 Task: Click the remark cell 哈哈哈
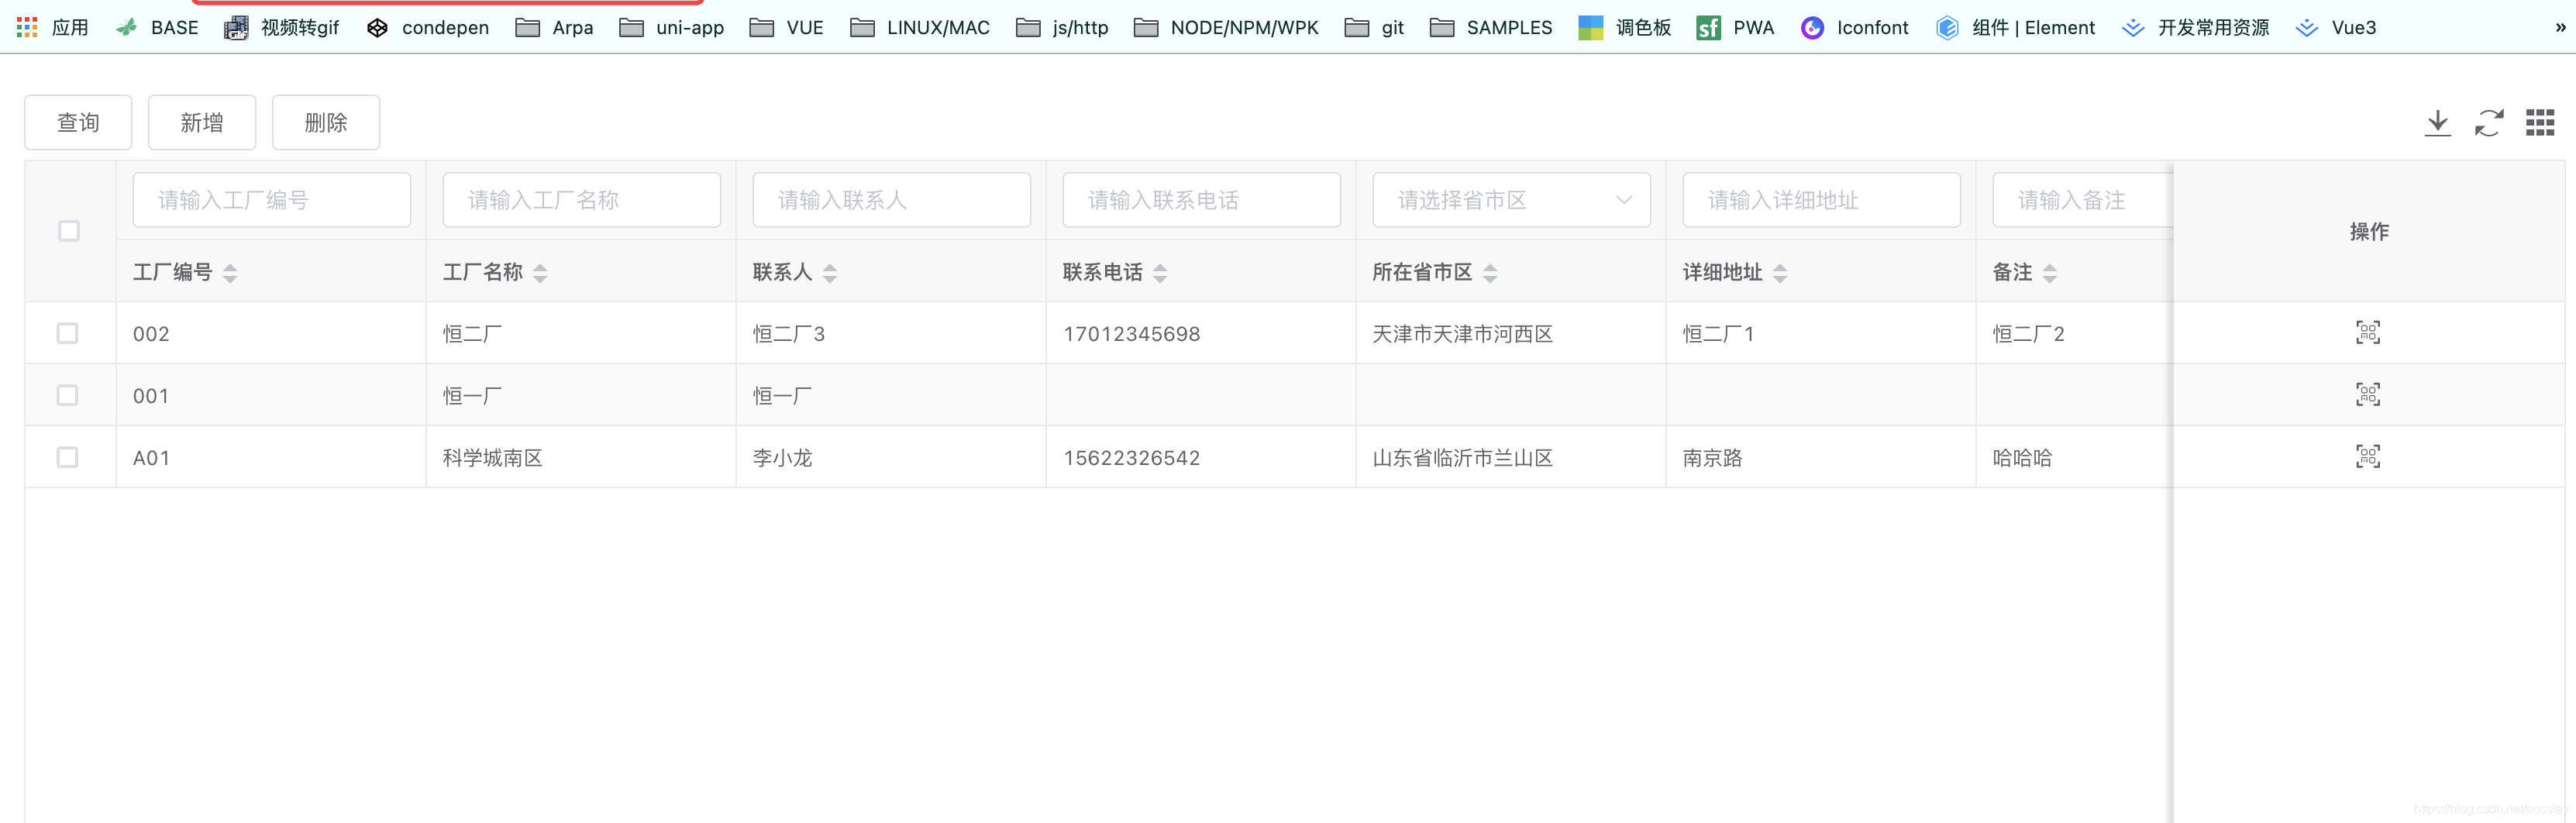2023,458
